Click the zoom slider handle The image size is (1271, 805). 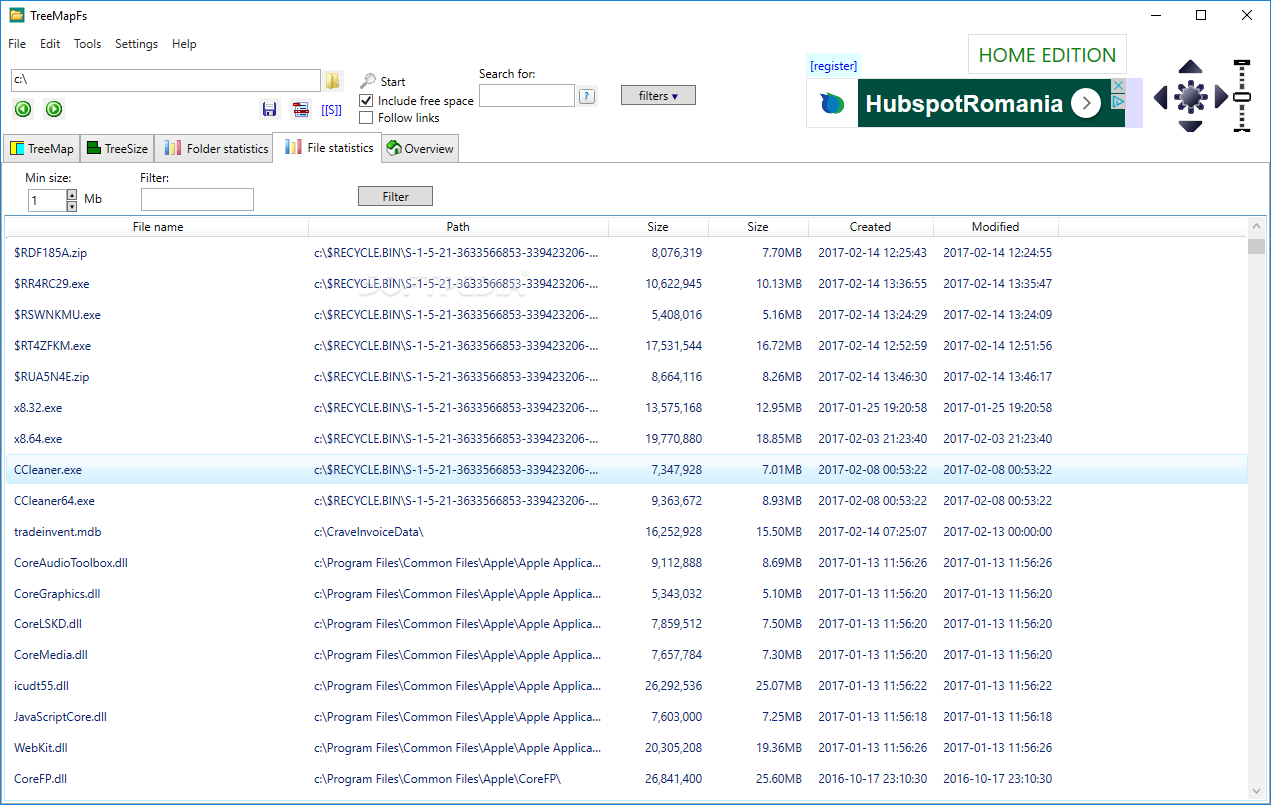coord(1242,97)
